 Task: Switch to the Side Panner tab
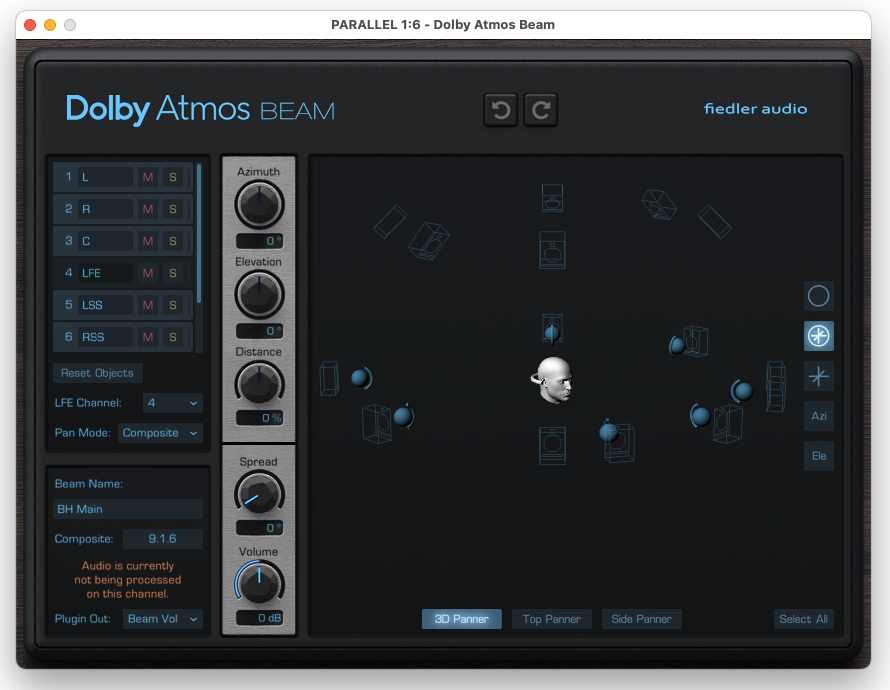pos(641,619)
